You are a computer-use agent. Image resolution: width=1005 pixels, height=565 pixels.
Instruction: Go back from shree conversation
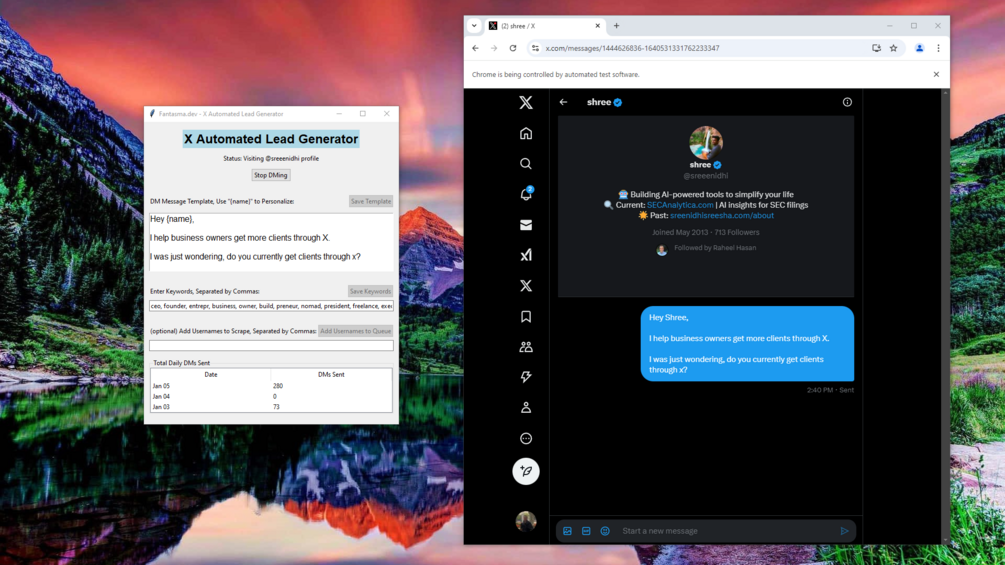563,102
